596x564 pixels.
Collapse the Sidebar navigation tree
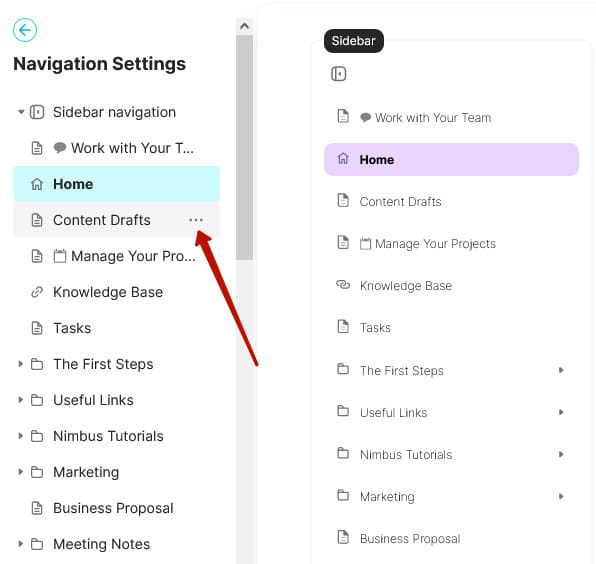21,112
